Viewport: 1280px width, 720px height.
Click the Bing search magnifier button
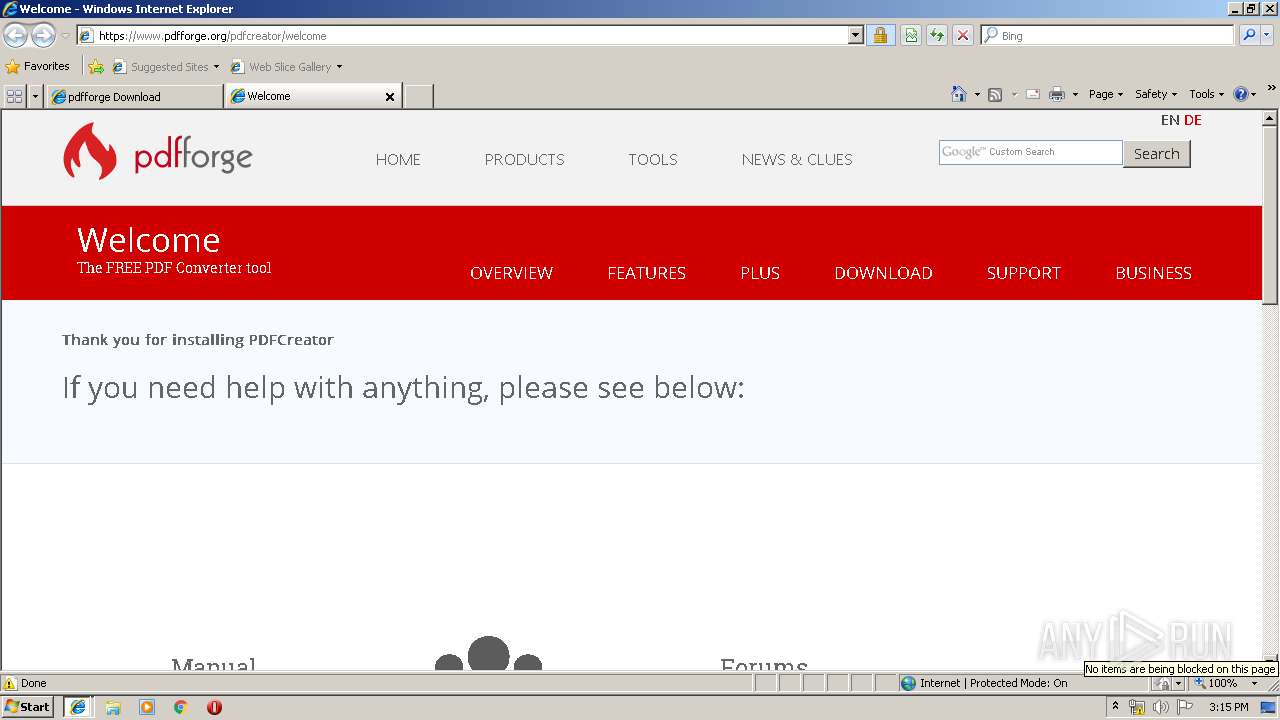coord(1249,36)
